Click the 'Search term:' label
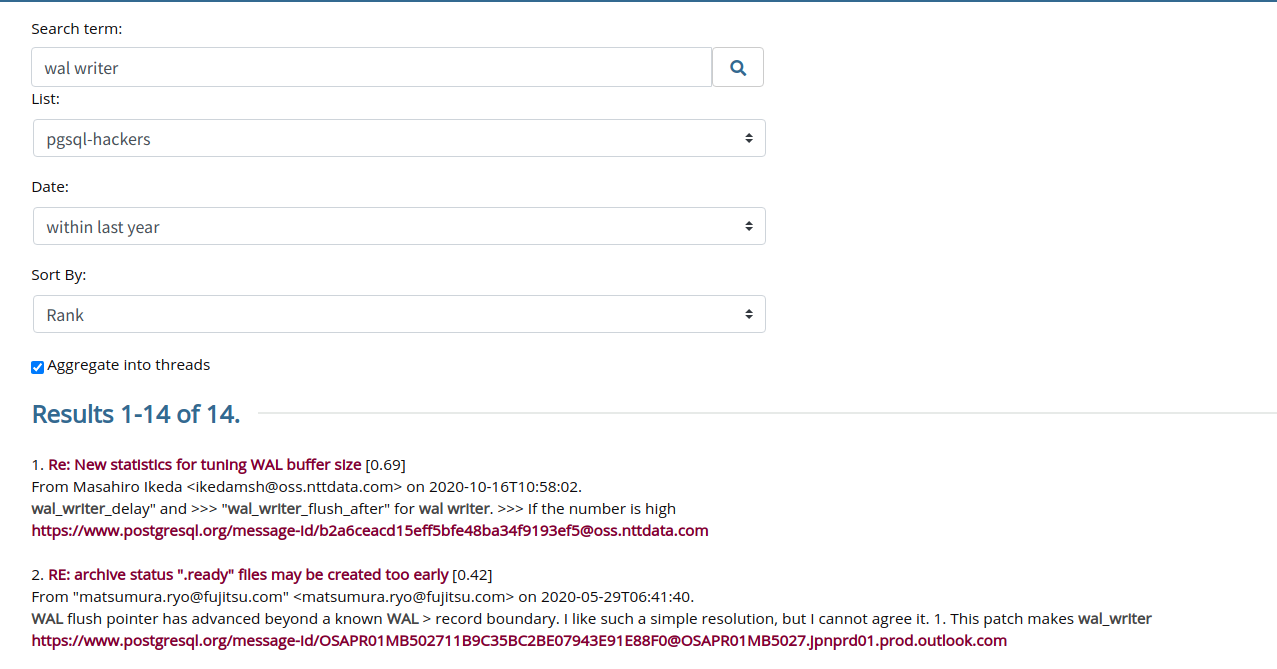This screenshot has height=669, width=1277. pos(77,29)
